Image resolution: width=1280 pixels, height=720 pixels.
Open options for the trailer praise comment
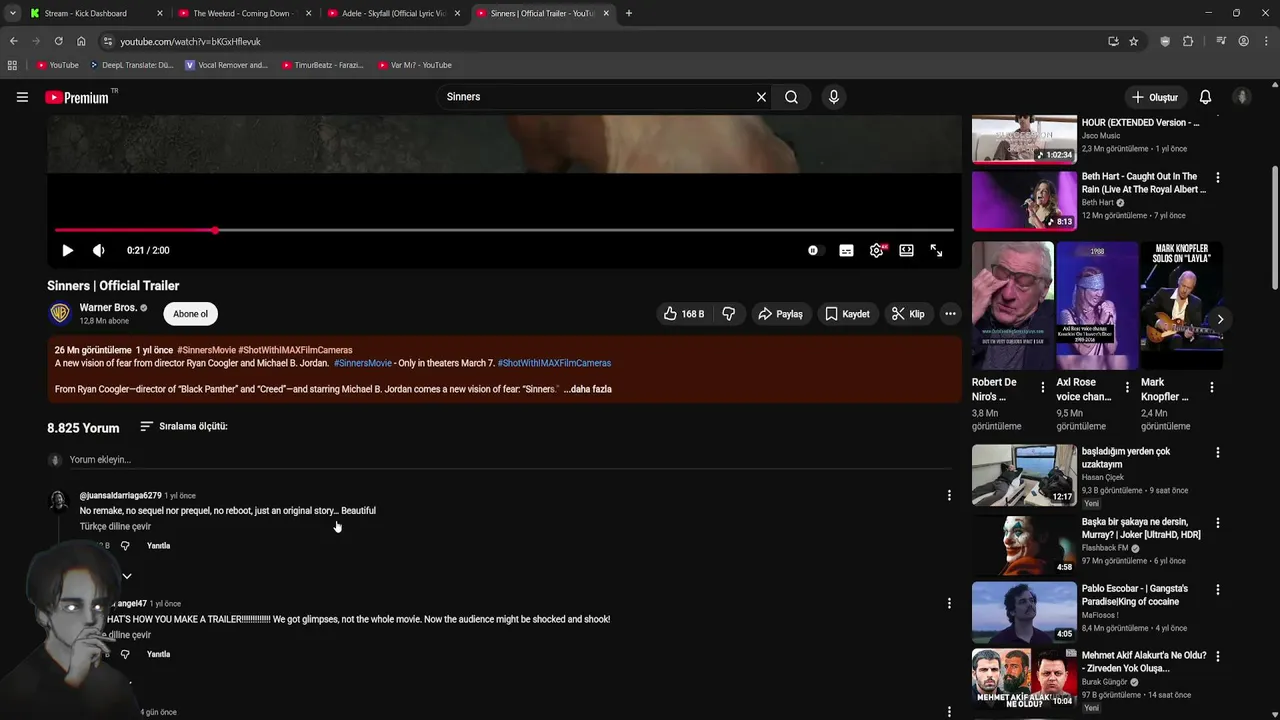click(949, 603)
